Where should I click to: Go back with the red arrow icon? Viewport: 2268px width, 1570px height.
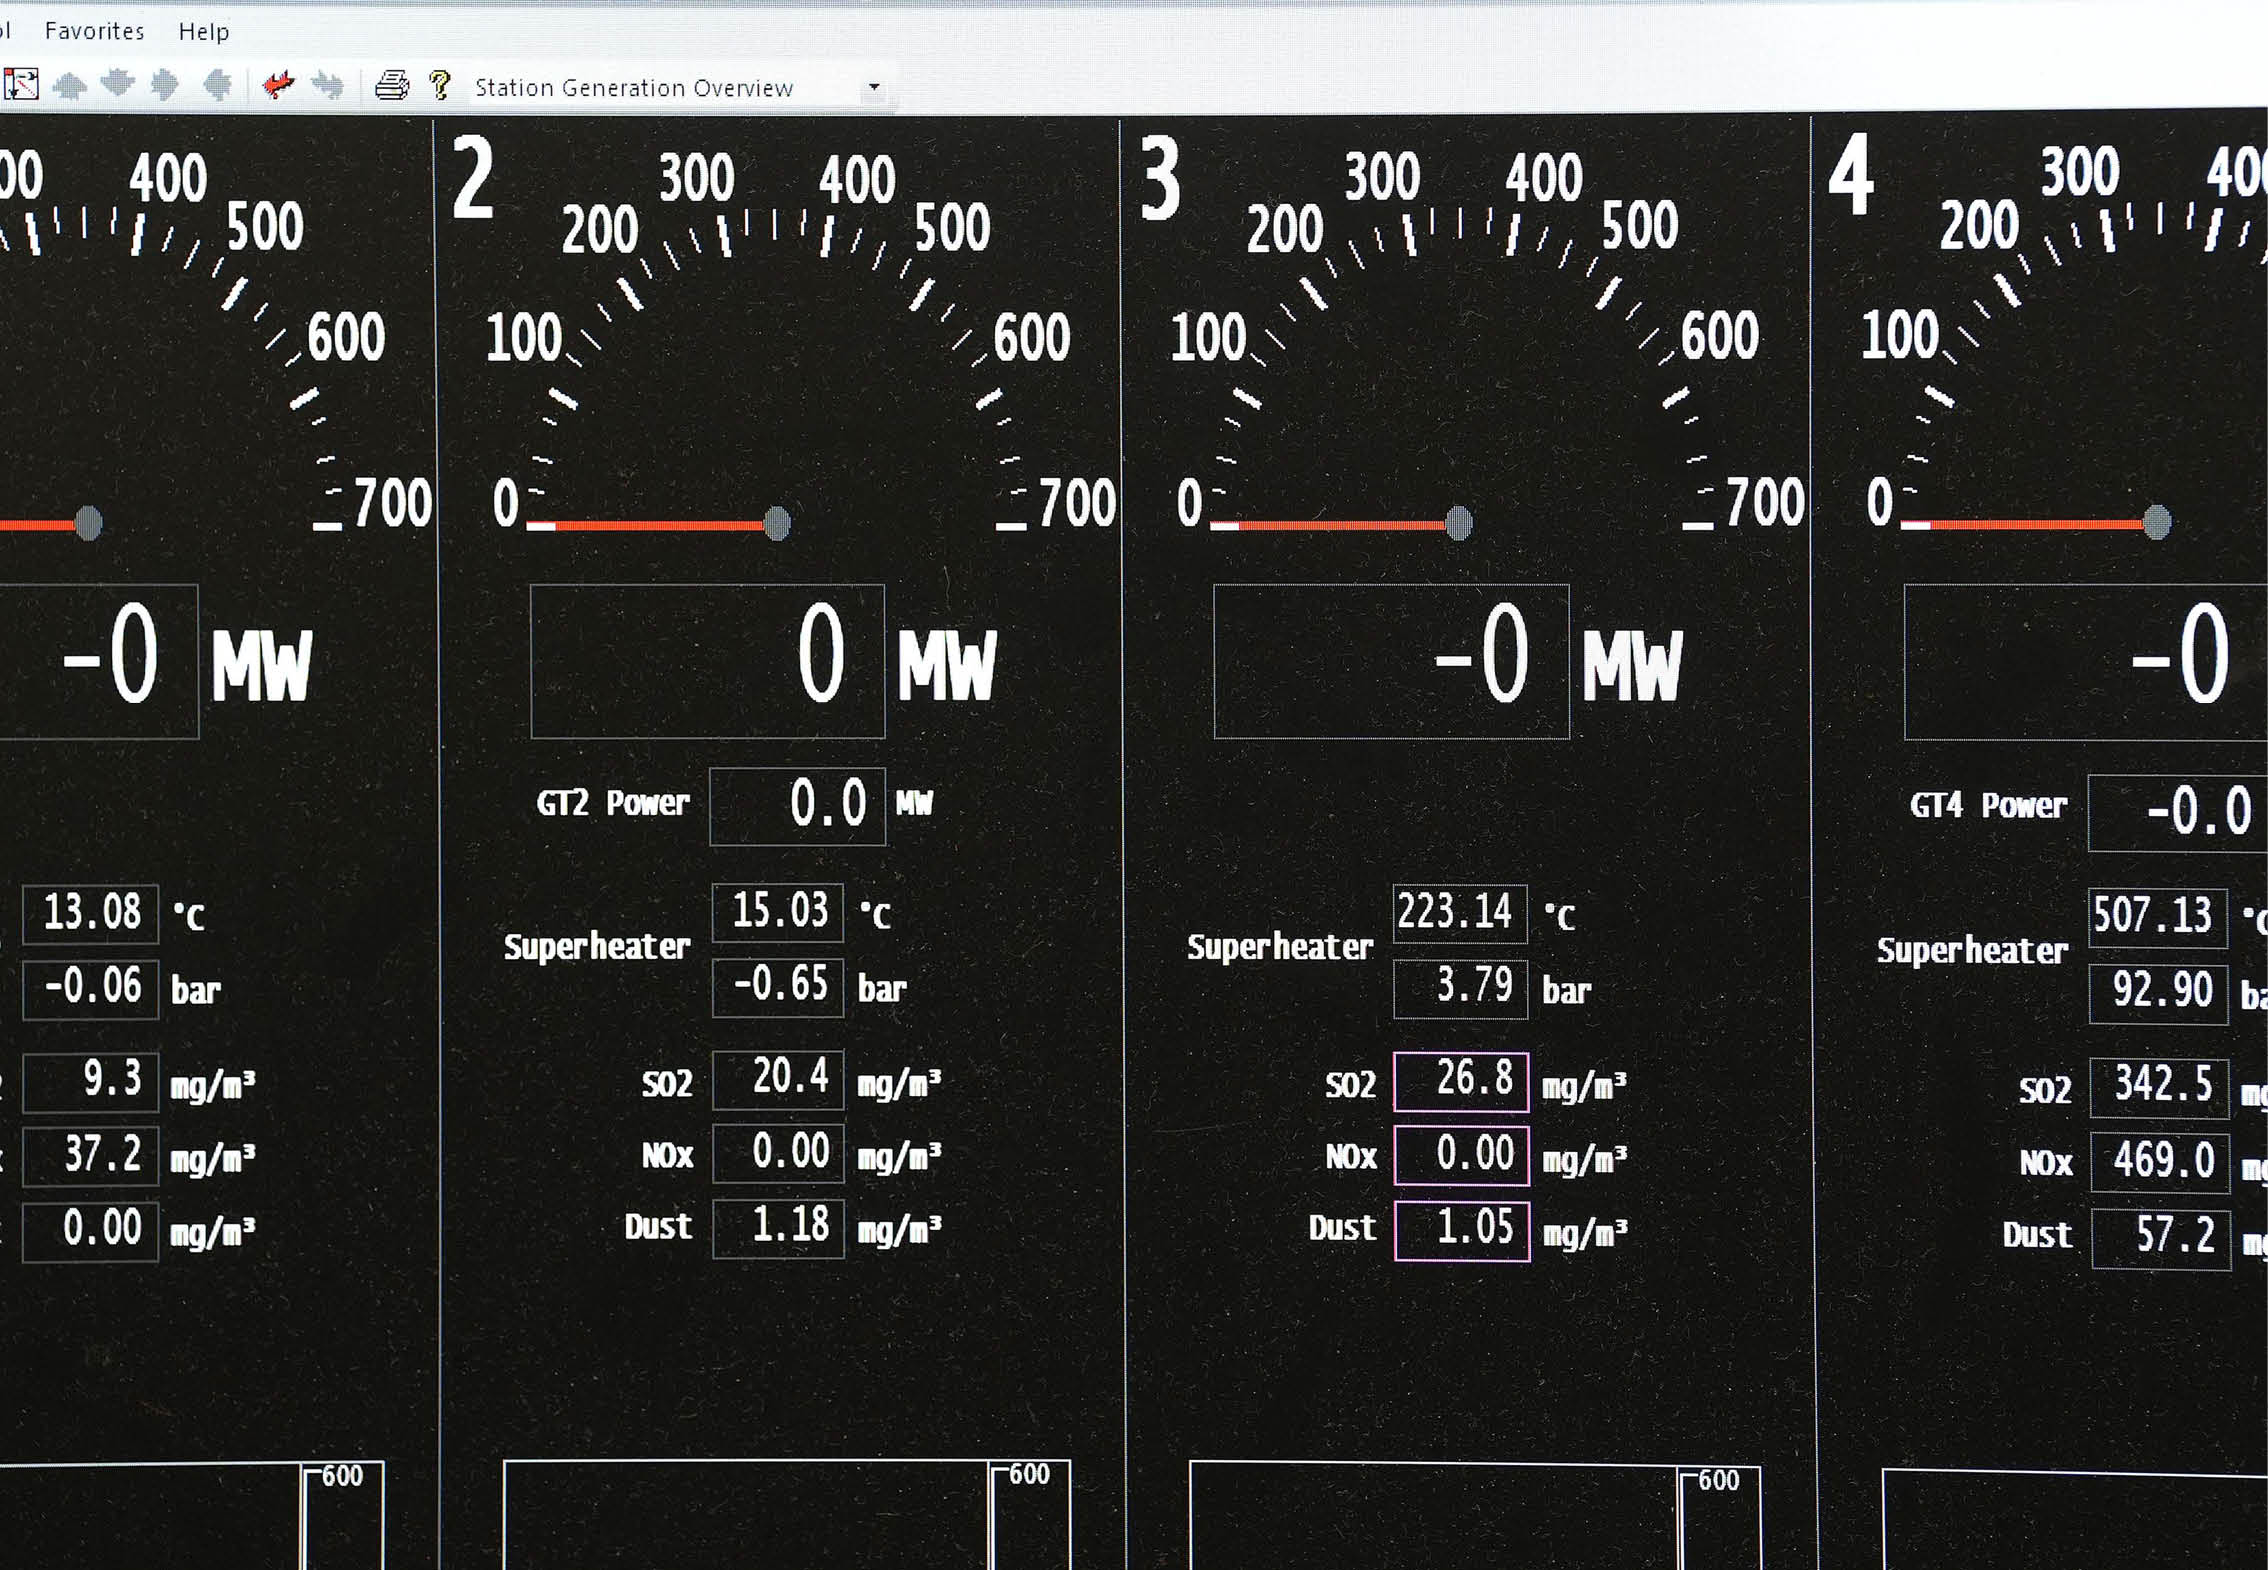point(278,86)
